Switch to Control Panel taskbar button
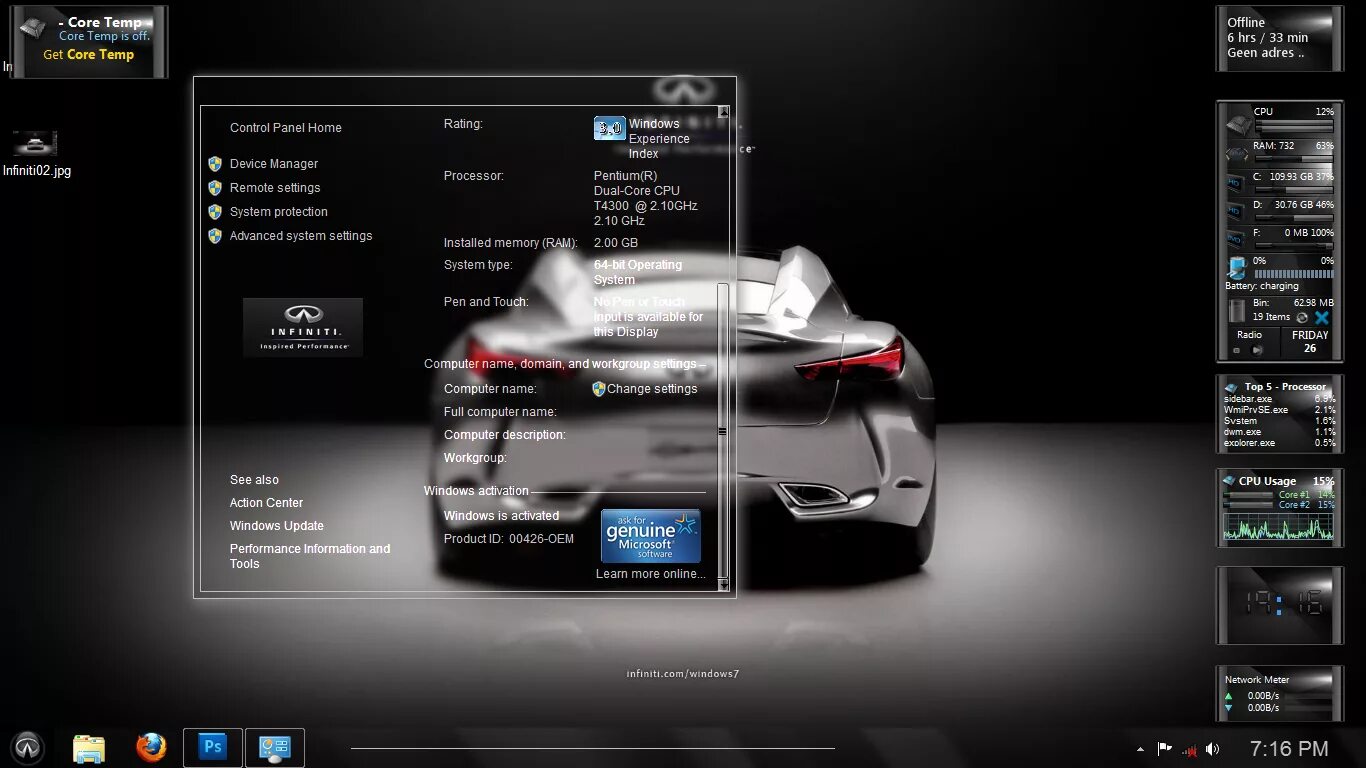1366x768 pixels. [274, 747]
